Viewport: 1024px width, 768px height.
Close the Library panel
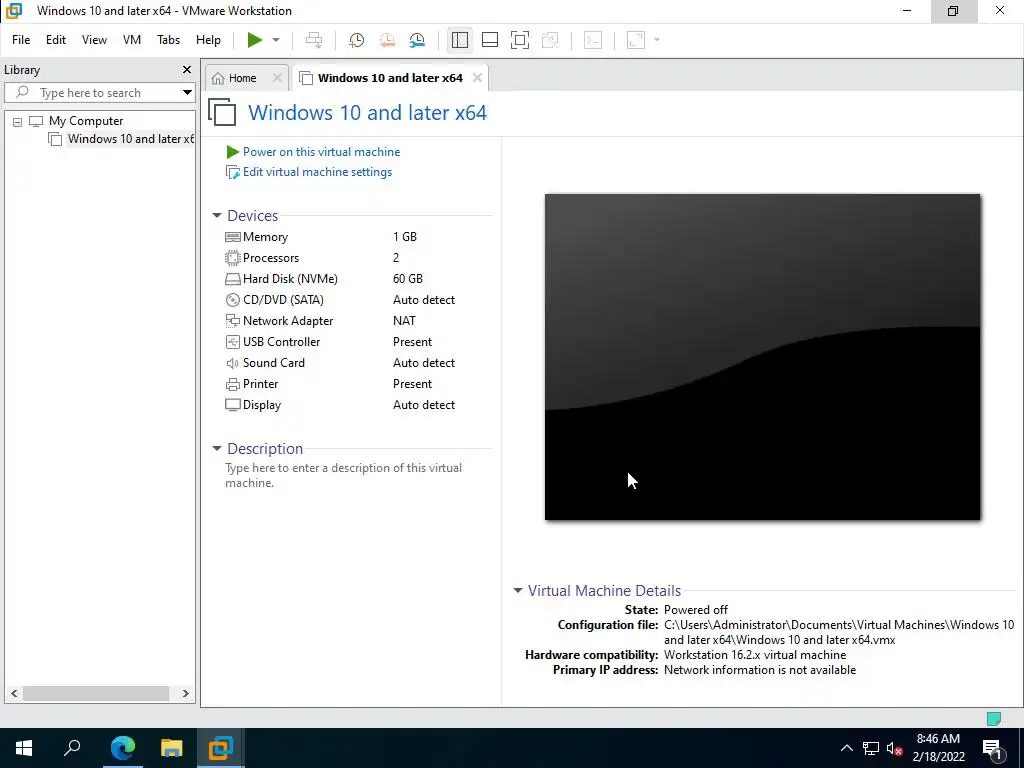187,69
